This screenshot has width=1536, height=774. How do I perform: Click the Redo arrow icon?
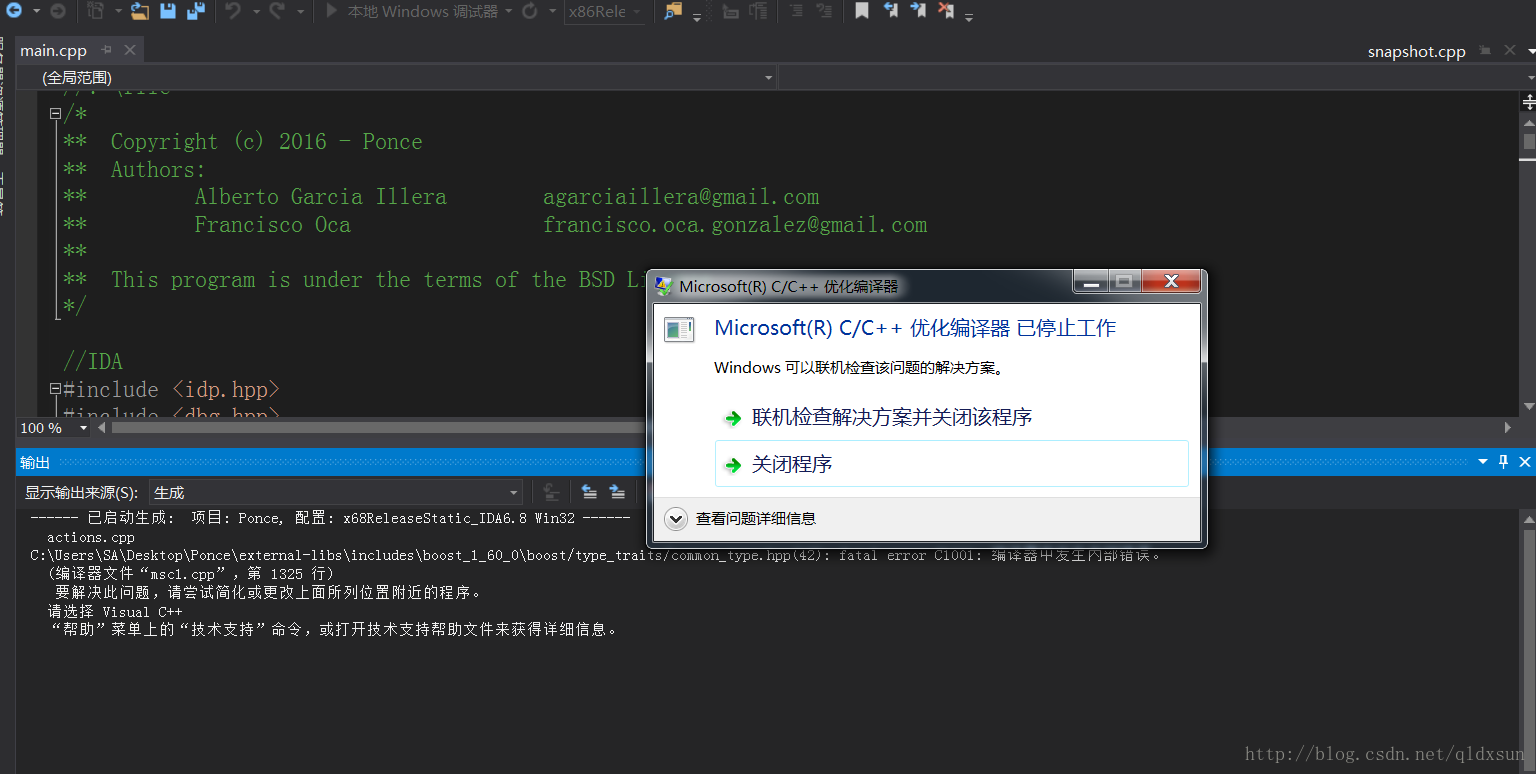click(277, 11)
